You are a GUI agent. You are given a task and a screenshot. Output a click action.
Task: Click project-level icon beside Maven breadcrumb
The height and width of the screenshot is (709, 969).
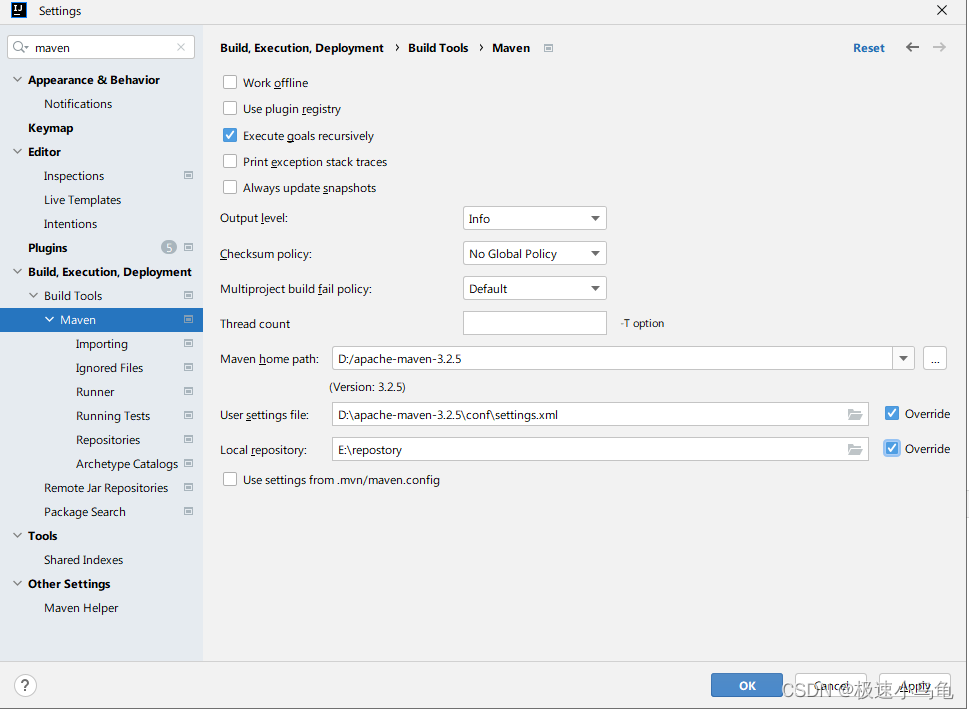(x=548, y=48)
